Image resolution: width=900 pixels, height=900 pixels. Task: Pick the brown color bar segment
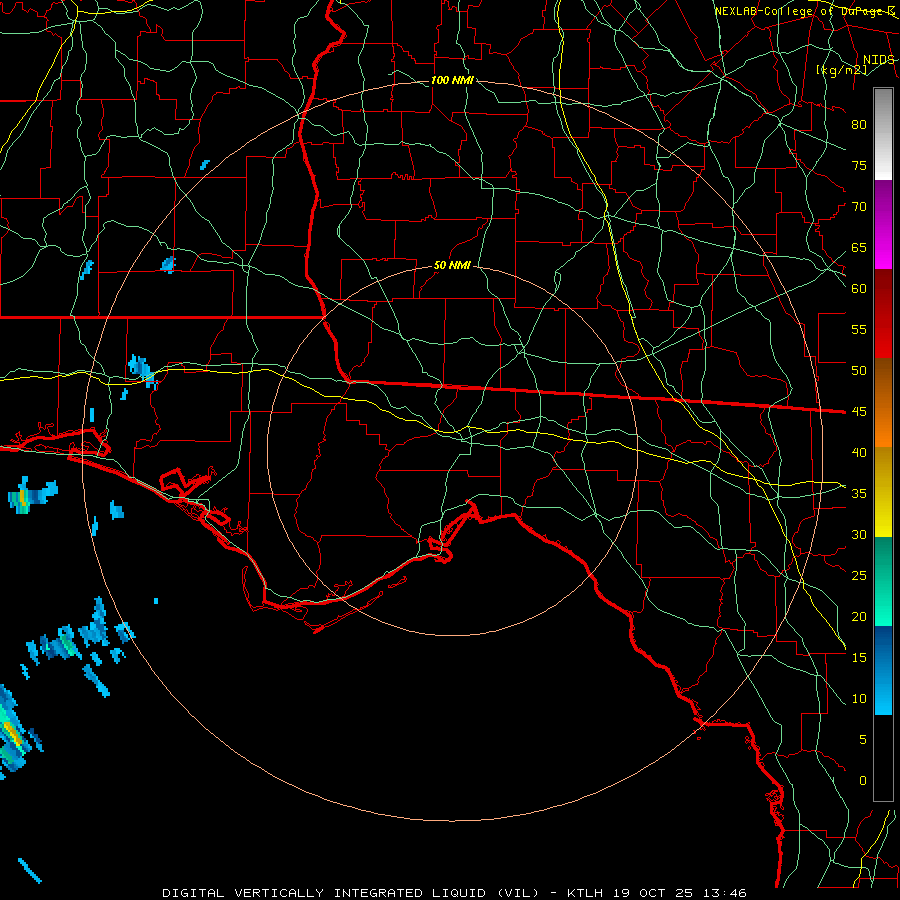pyautogui.click(x=883, y=381)
